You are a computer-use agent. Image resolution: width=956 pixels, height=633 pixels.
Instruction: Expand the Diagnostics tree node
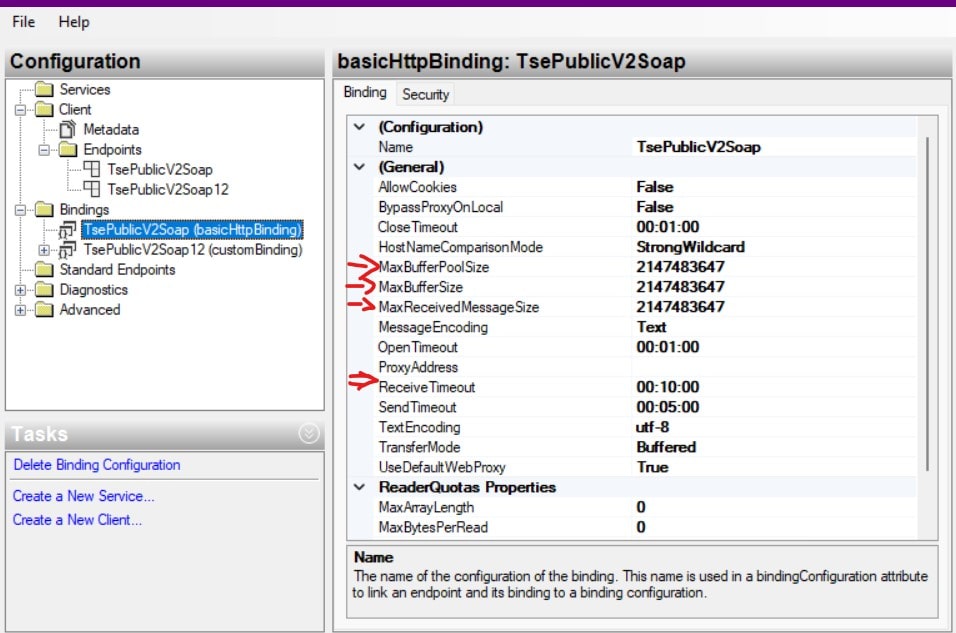click(x=20, y=290)
